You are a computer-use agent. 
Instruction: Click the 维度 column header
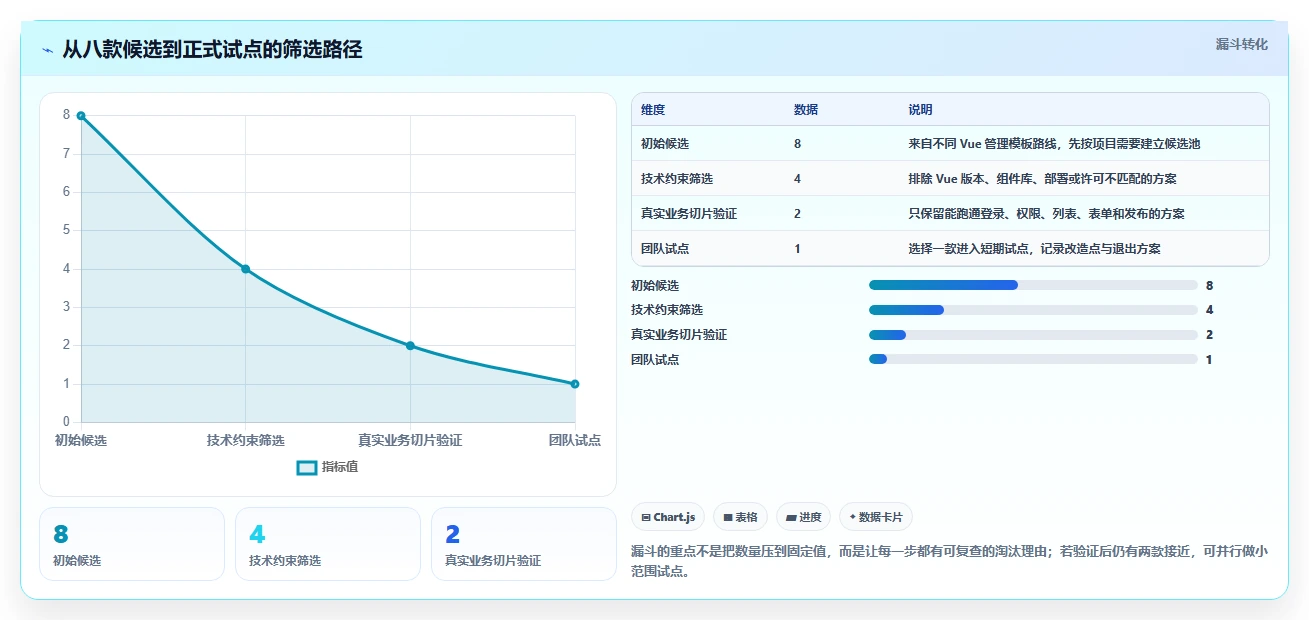click(x=653, y=110)
